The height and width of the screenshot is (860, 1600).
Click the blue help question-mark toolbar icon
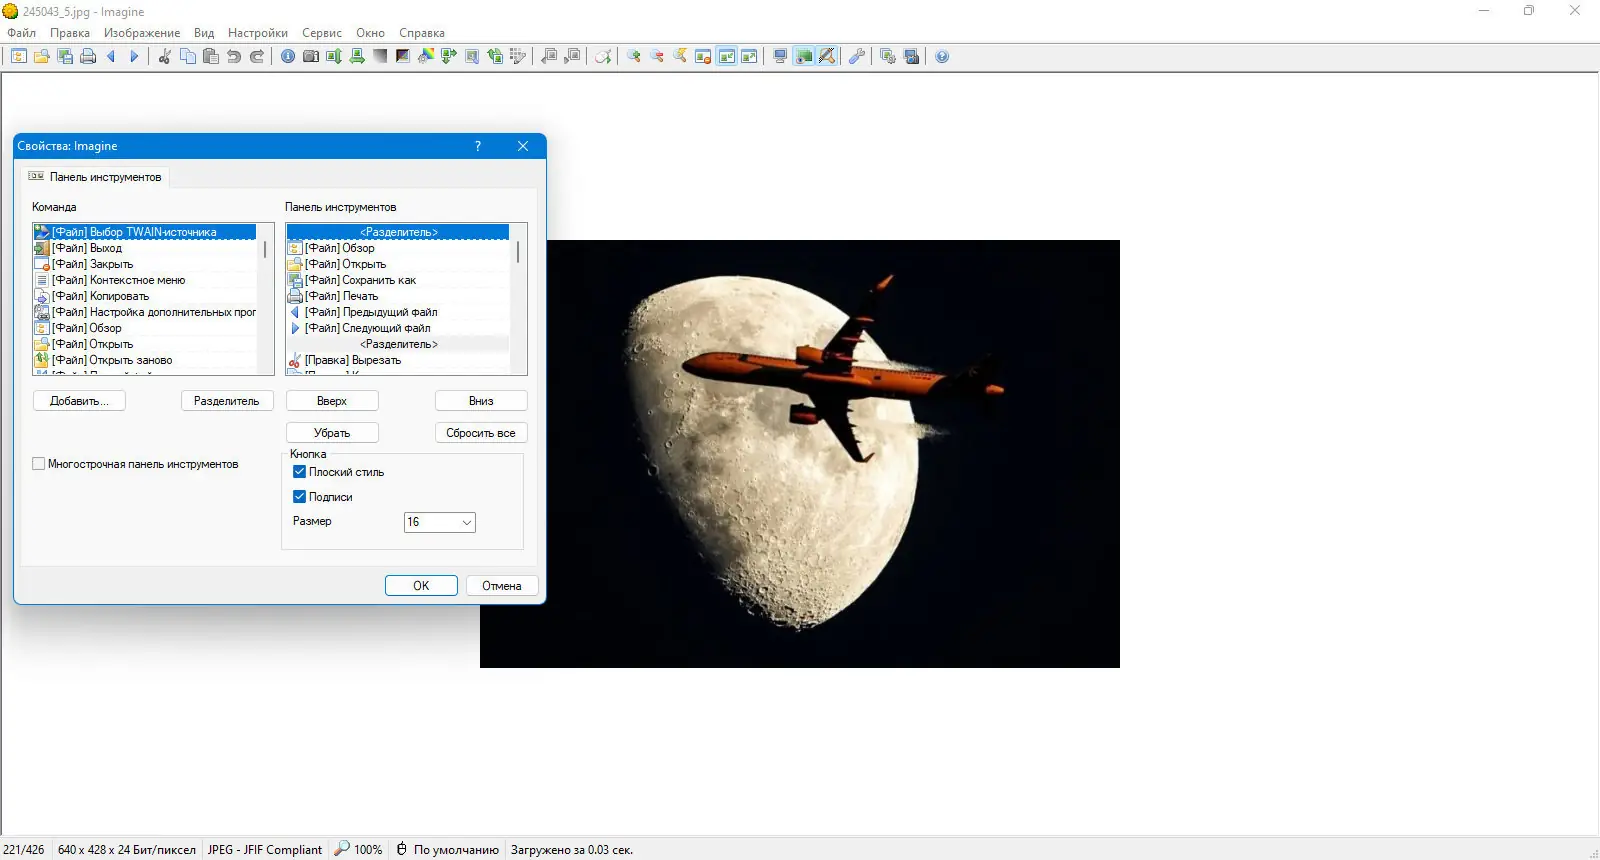click(942, 57)
